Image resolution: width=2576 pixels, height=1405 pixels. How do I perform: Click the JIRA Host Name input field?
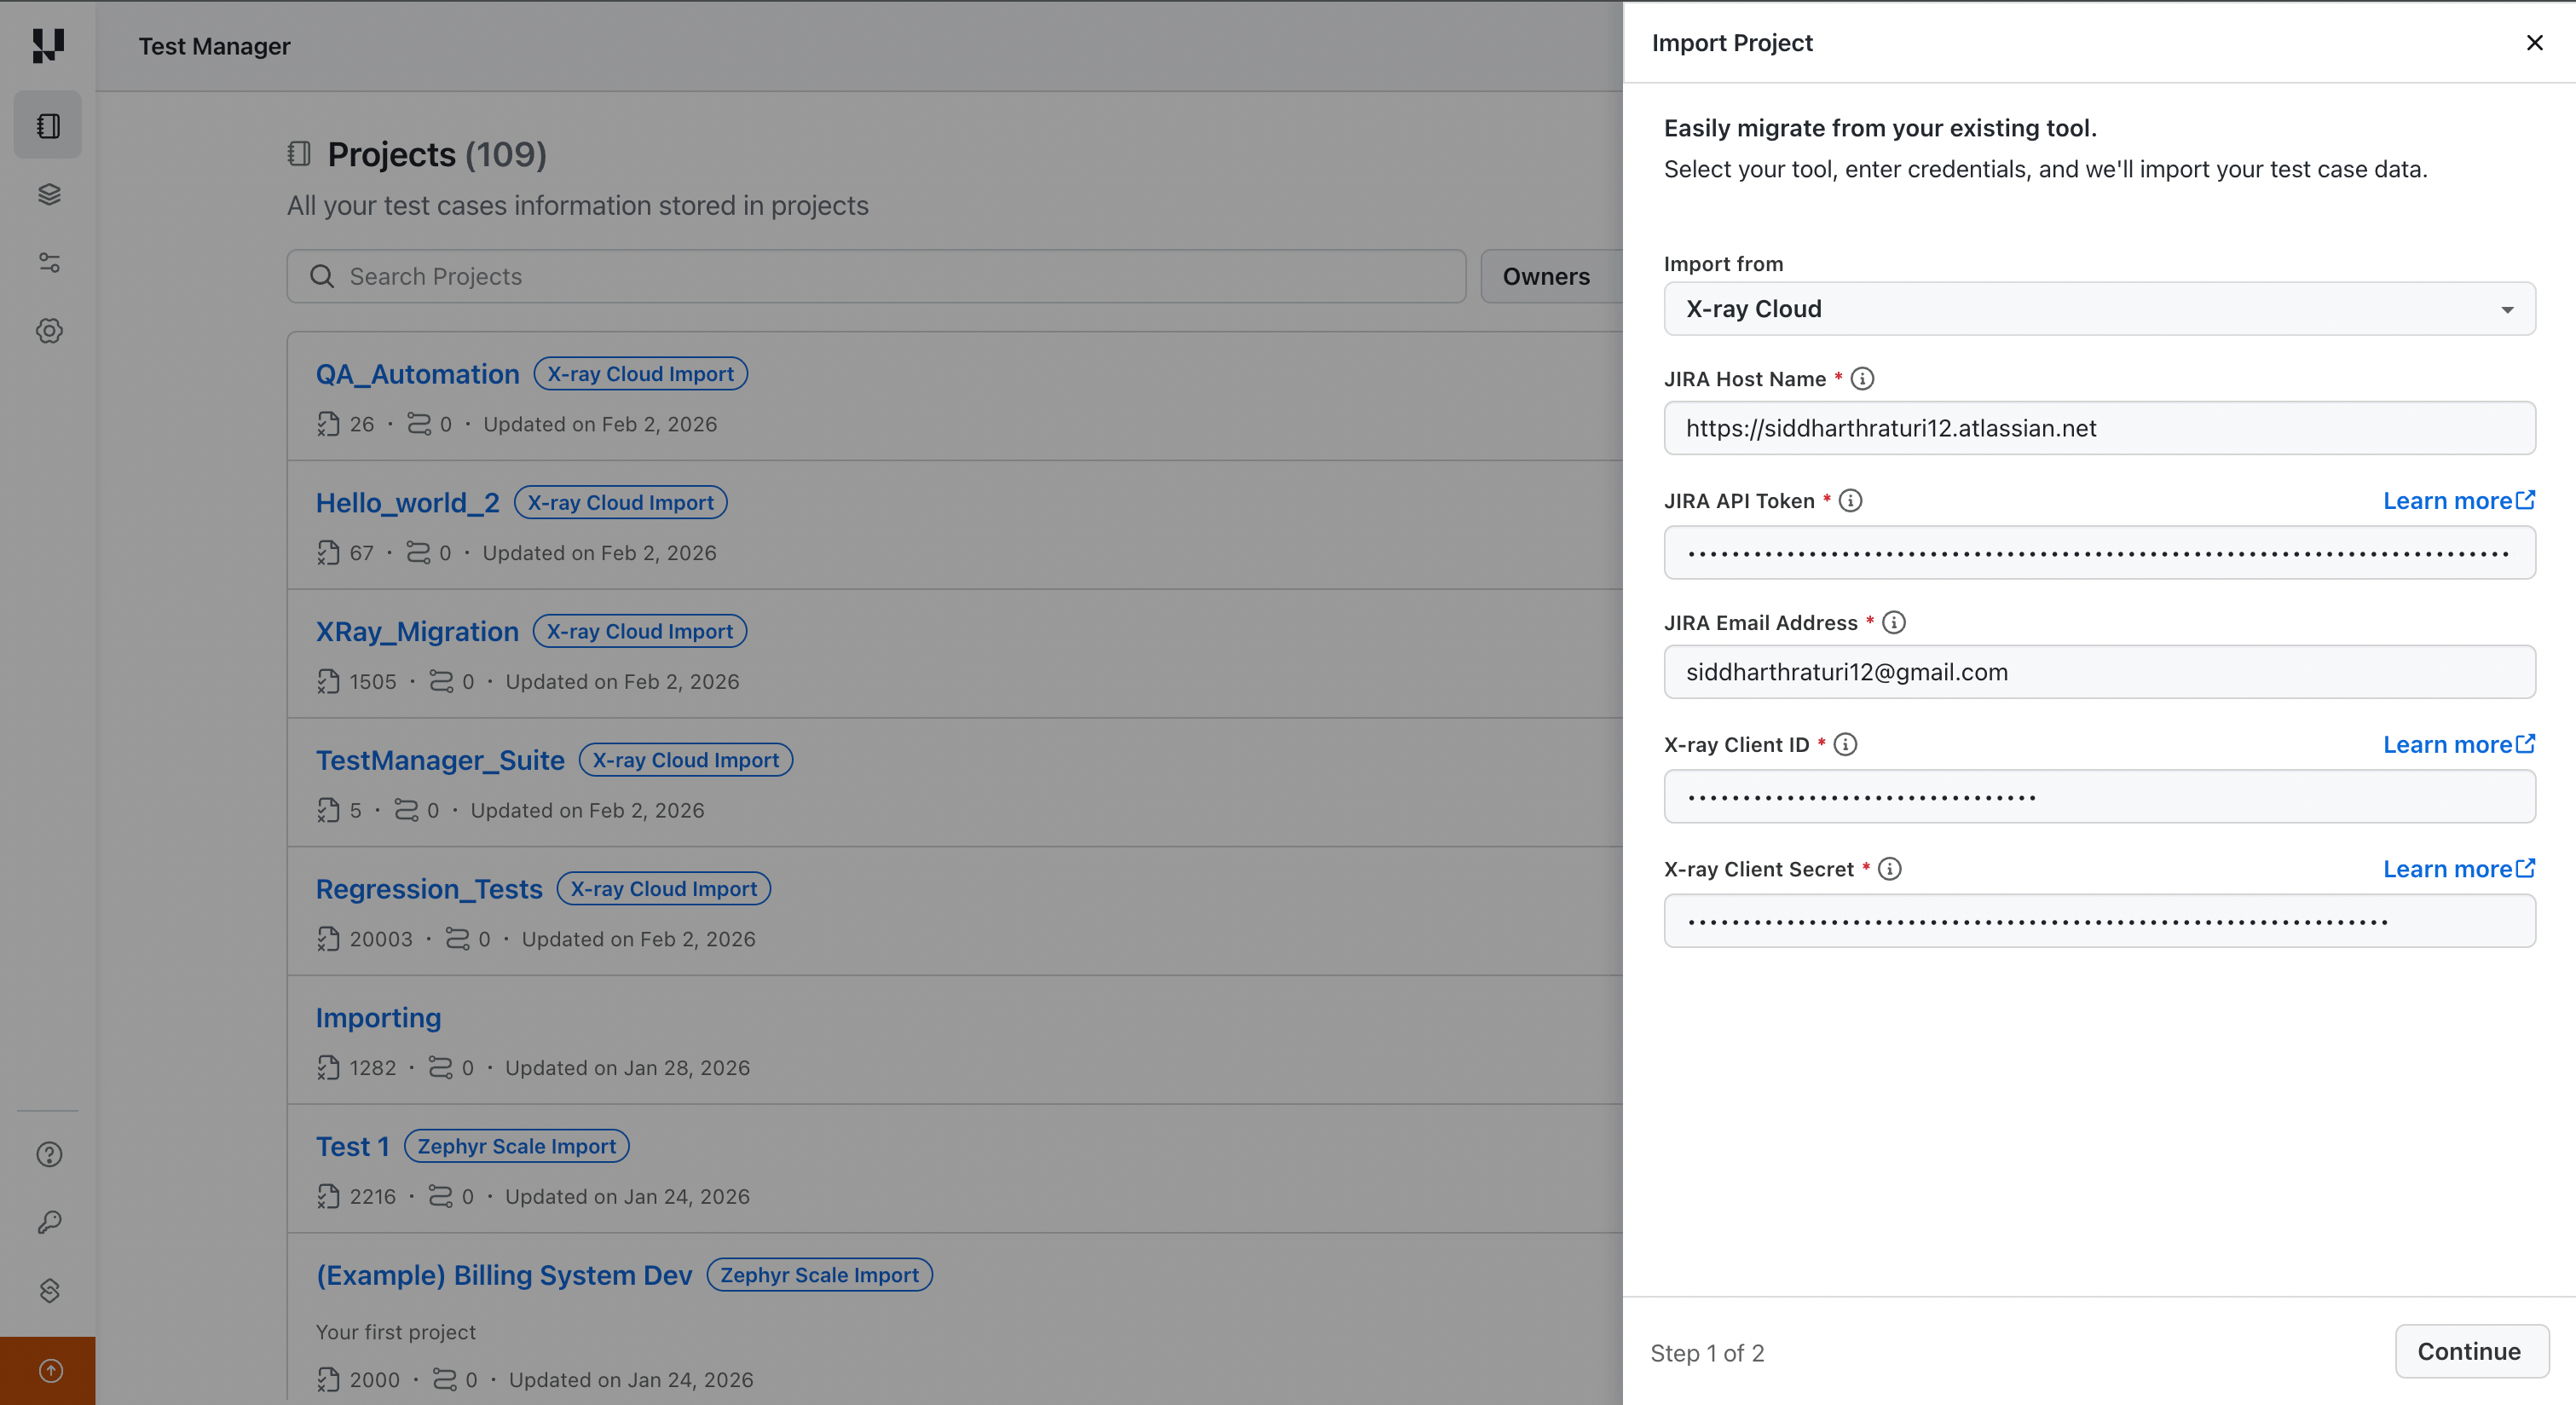(2098, 428)
